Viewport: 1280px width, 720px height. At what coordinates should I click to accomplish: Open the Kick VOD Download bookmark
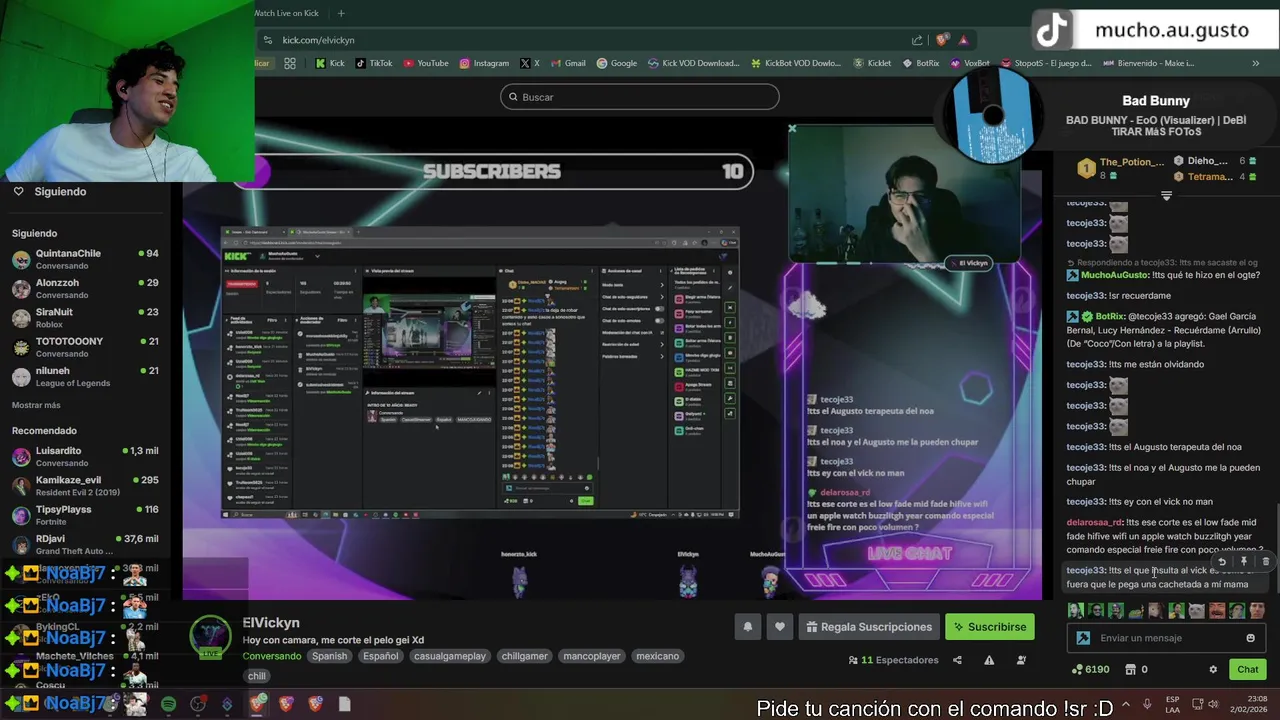694,63
